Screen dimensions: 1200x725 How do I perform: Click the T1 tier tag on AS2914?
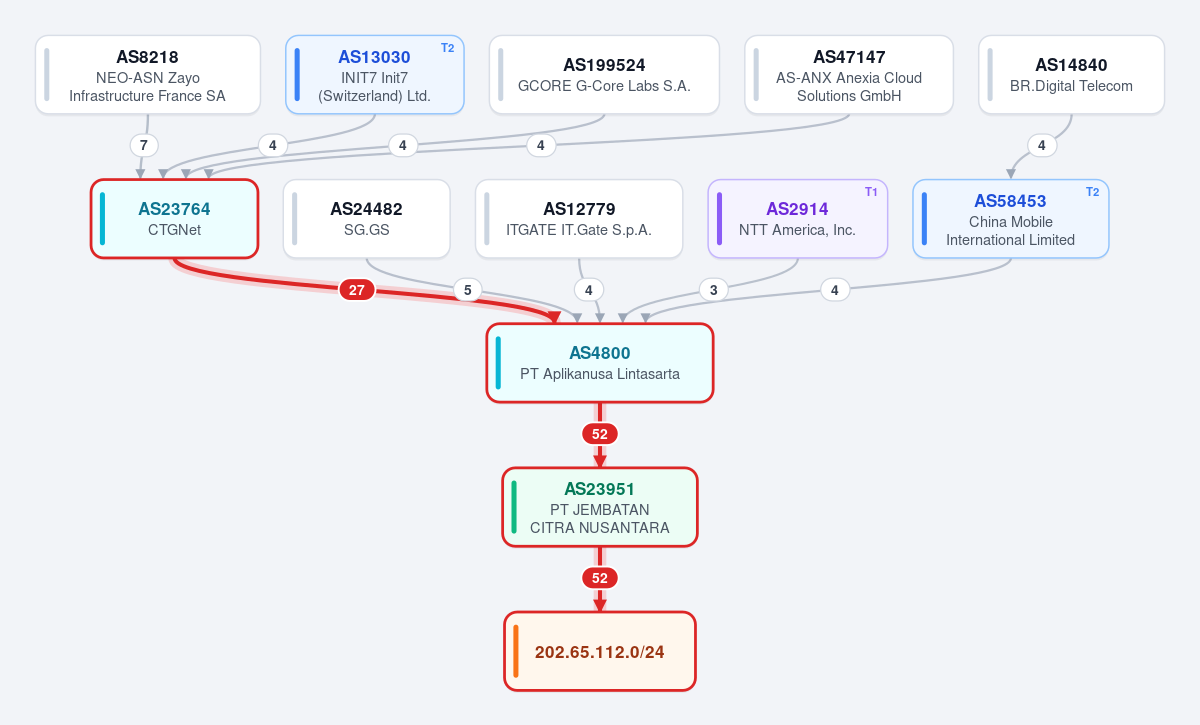click(x=871, y=192)
